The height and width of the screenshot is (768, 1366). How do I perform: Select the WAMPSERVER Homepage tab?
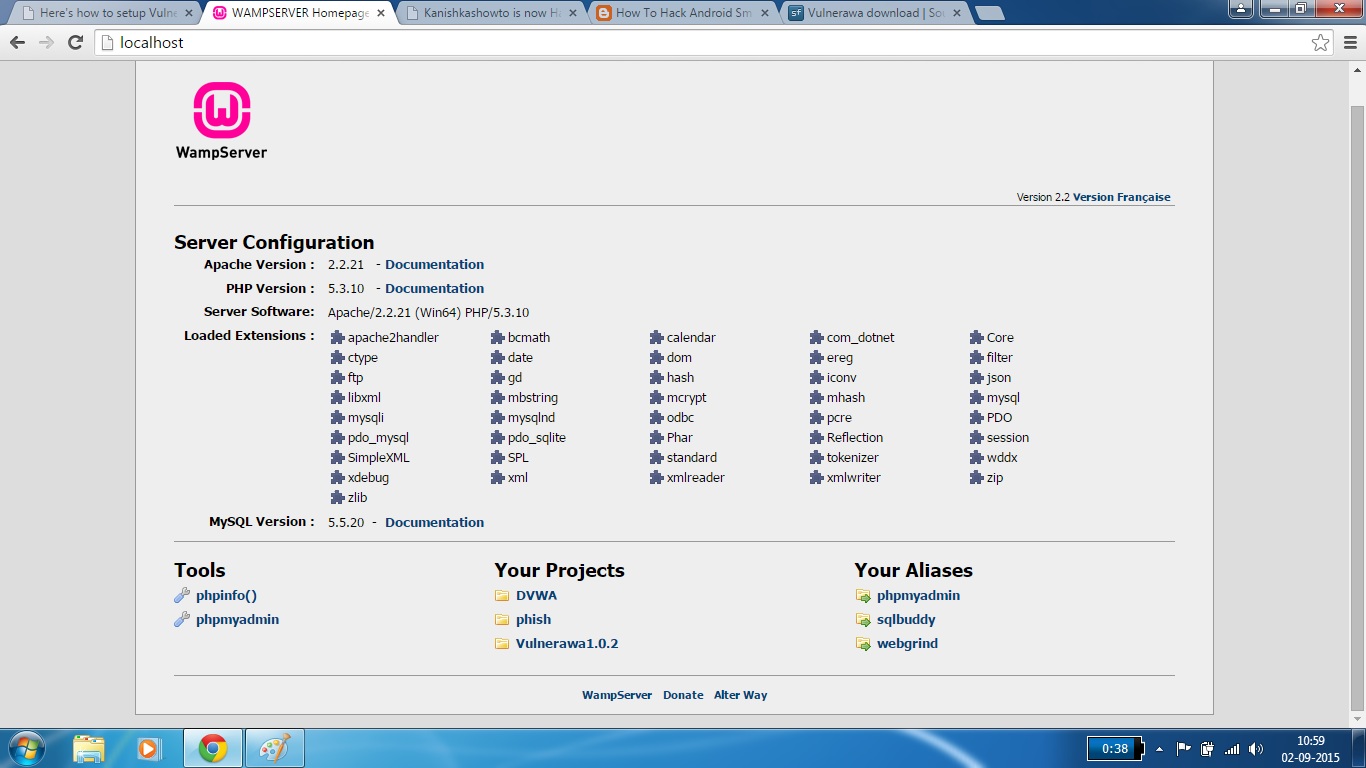click(x=296, y=13)
